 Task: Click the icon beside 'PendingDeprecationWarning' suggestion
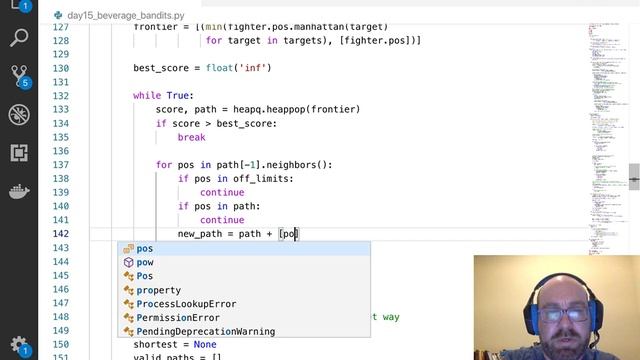(129, 331)
